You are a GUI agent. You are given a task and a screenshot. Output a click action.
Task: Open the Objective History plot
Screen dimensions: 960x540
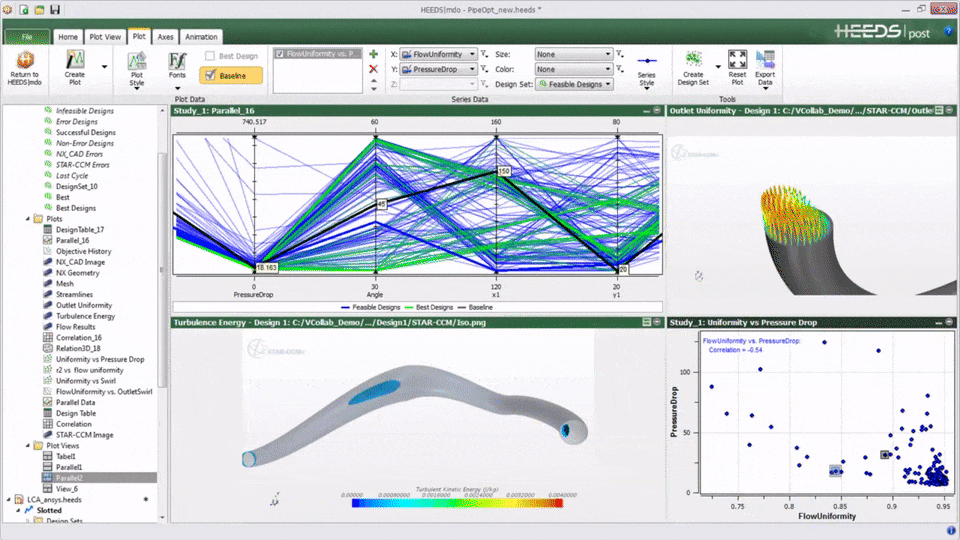click(x=84, y=251)
